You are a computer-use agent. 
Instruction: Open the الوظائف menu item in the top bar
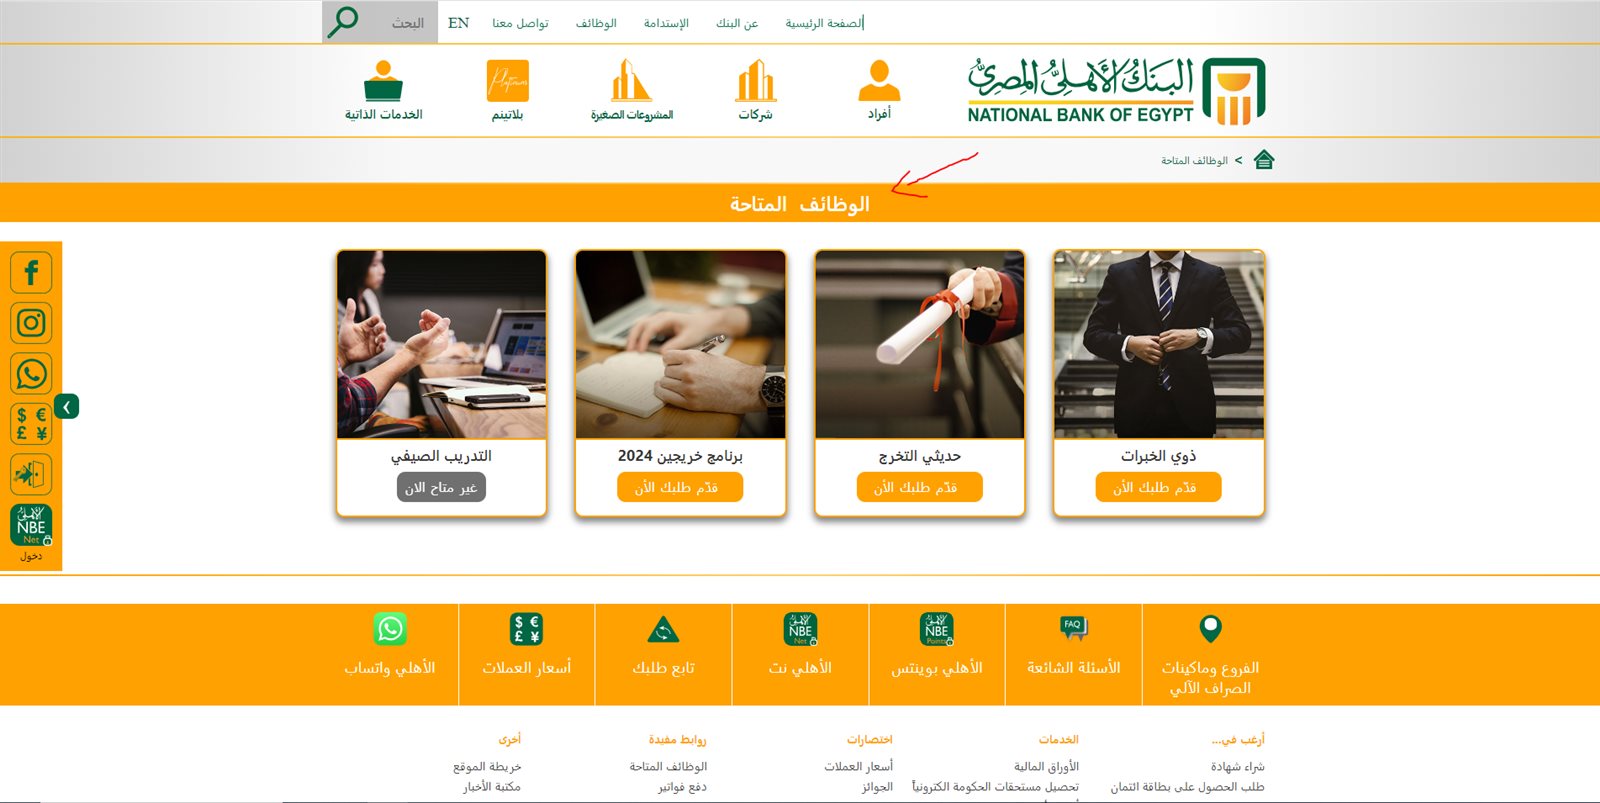pos(596,23)
